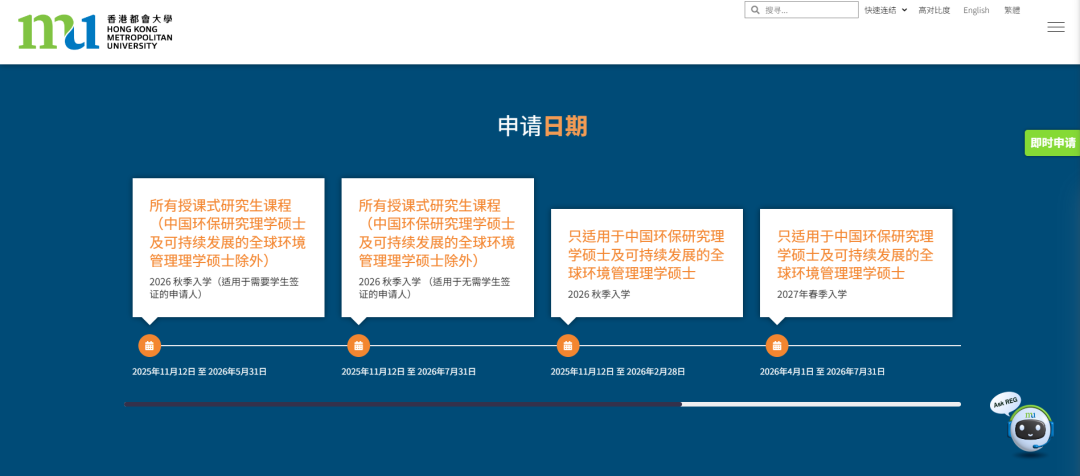
Task: Open the 2026 秋季入学 environmental master card
Action: pos(647,263)
